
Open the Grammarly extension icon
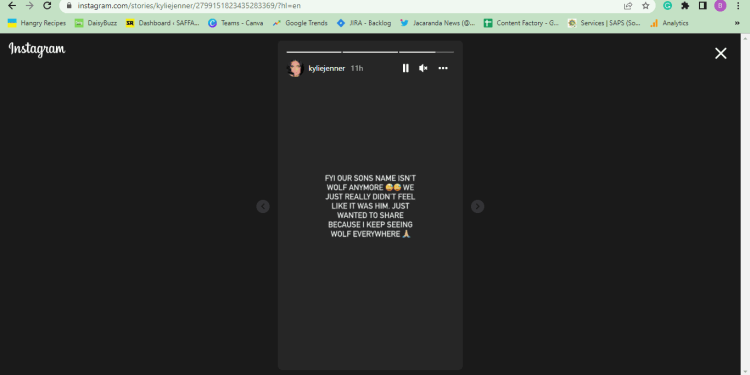click(x=667, y=6)
